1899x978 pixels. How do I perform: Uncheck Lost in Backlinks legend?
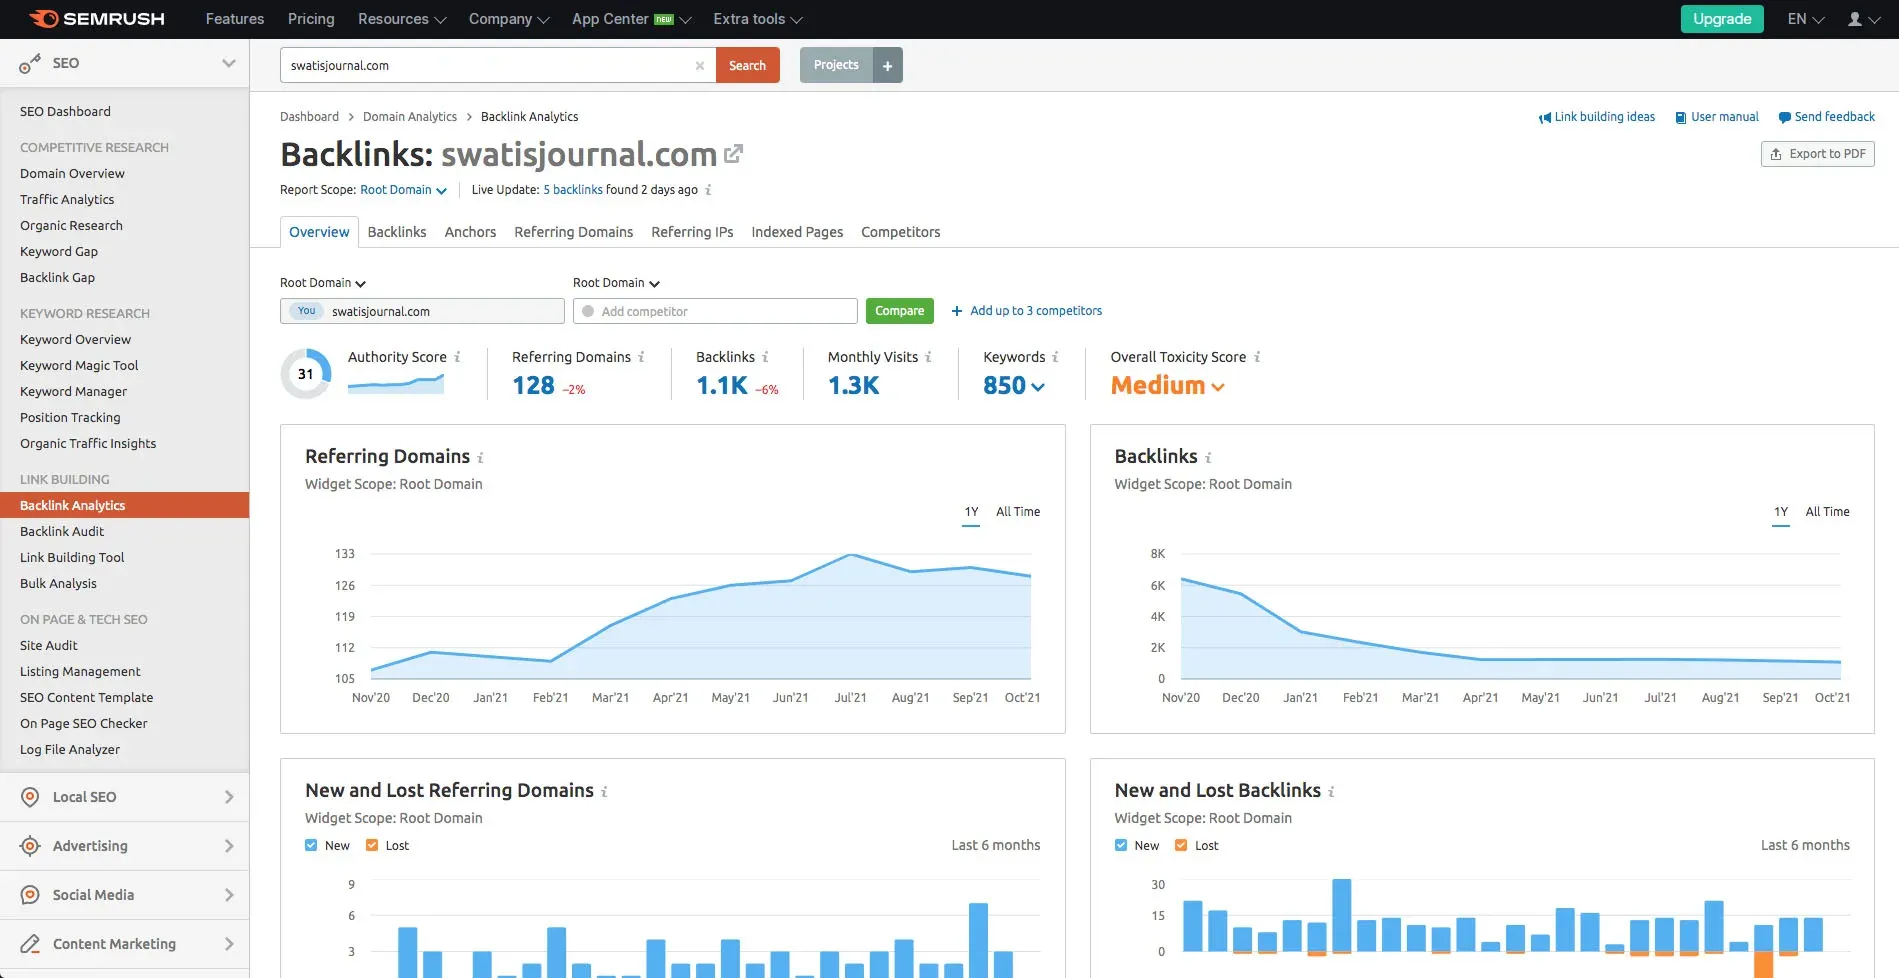[1181, 845]
